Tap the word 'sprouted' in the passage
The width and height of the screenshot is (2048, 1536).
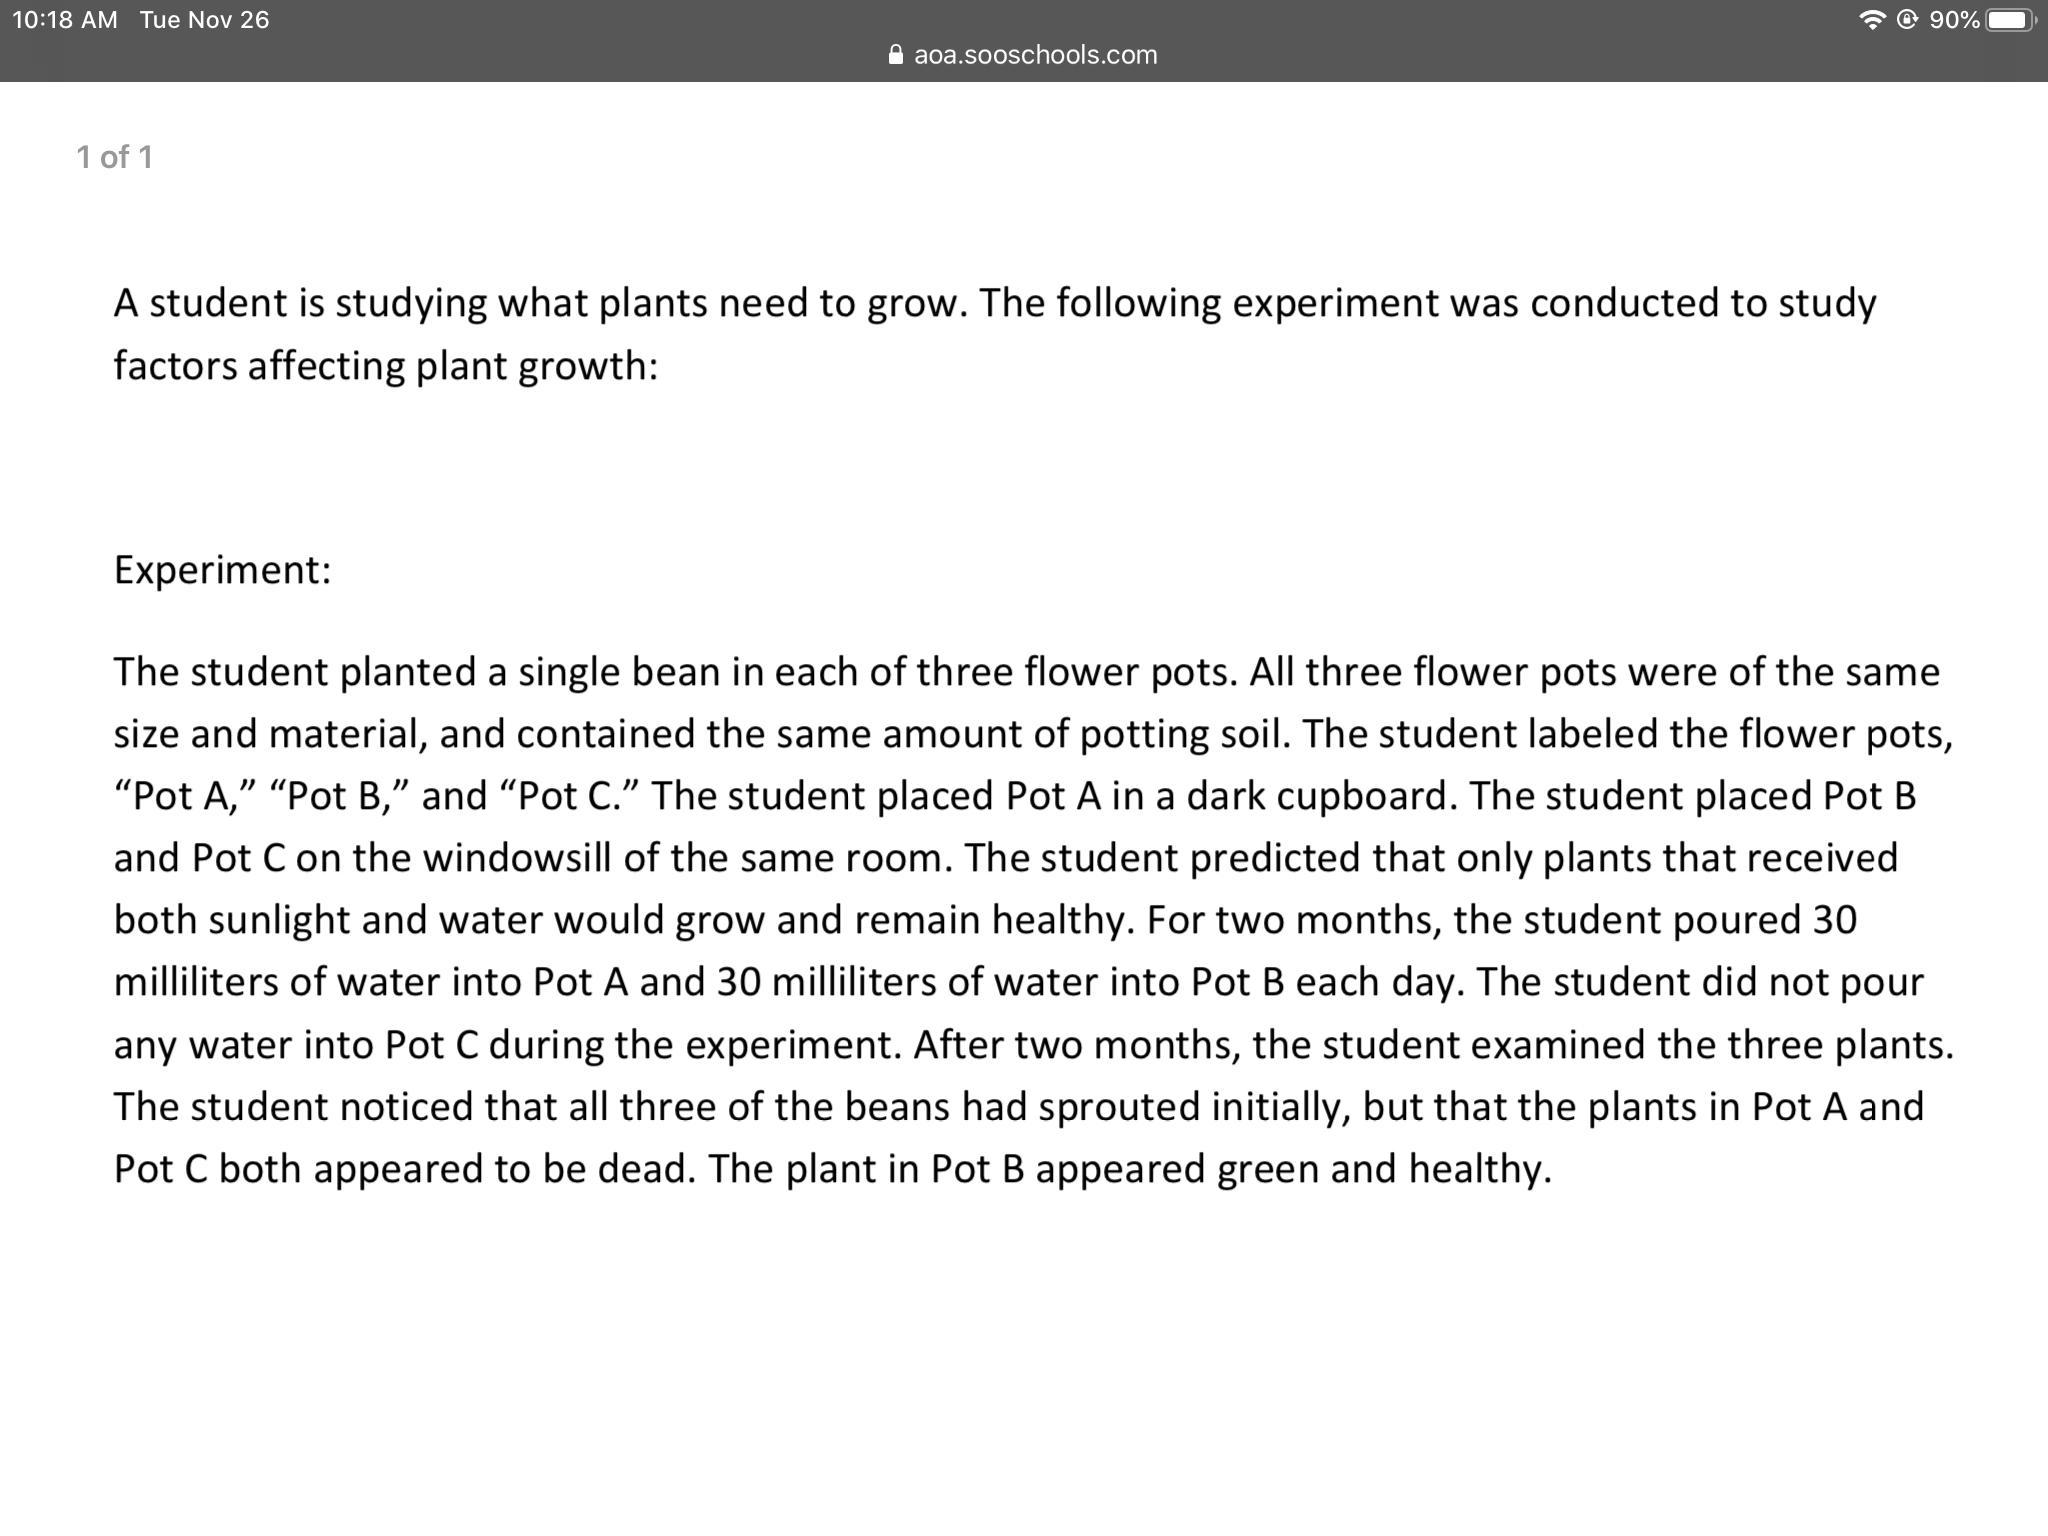coord(1119,1106)
